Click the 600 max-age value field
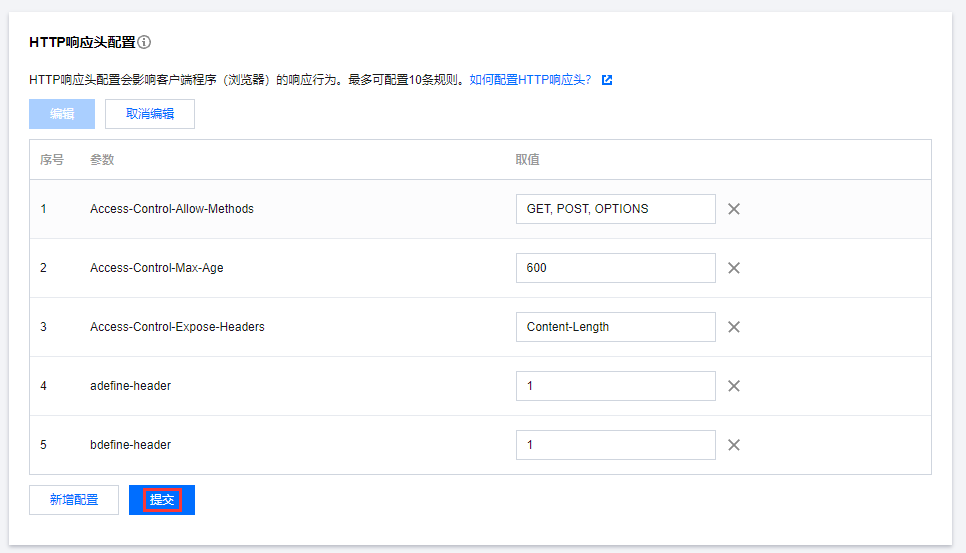This screenshot has height=553, width=966. tap(615, 268)
